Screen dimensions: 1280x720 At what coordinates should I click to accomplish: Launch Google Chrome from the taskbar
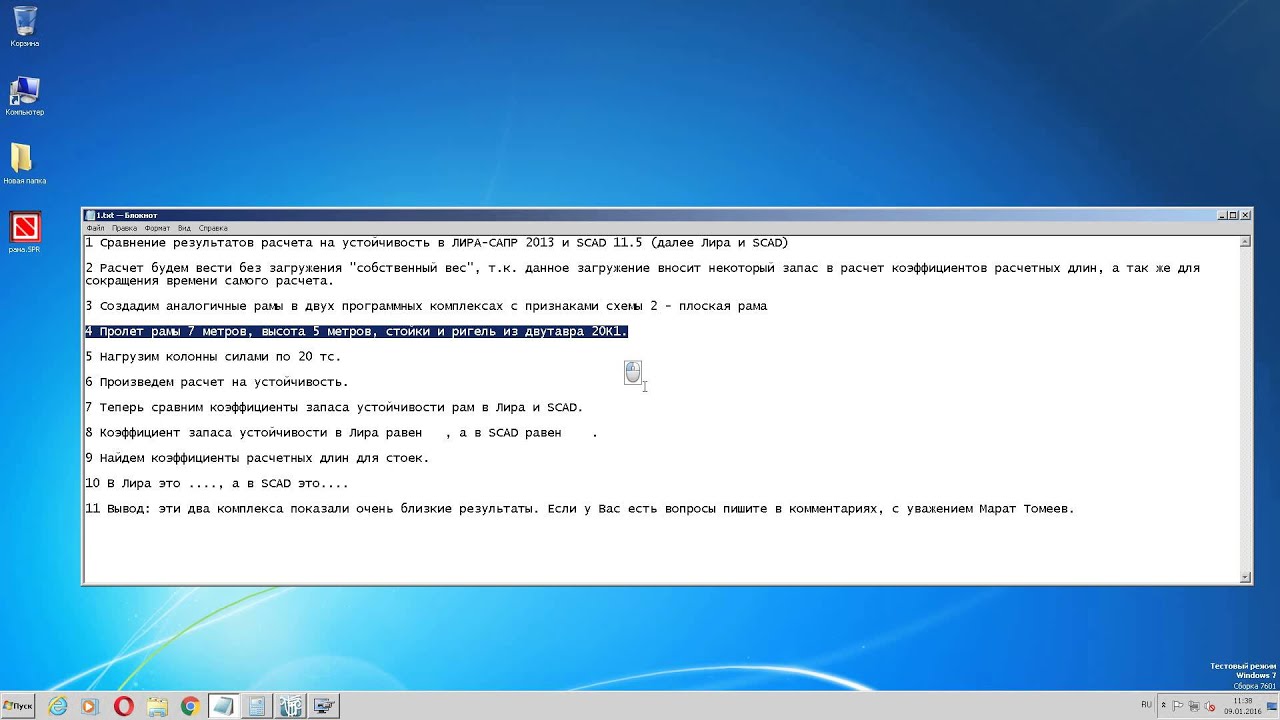coord(190,706)
